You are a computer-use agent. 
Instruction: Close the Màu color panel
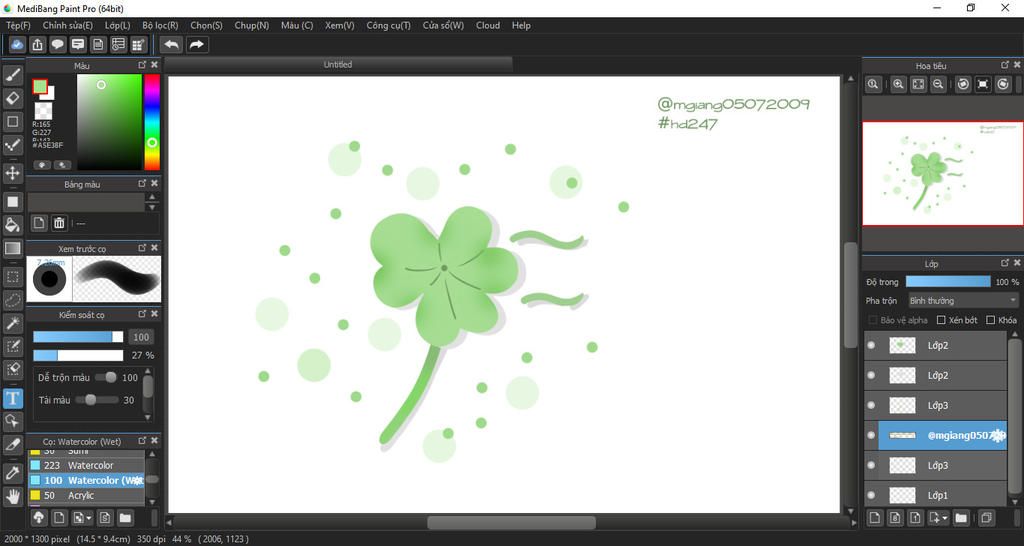coord(154,65)
